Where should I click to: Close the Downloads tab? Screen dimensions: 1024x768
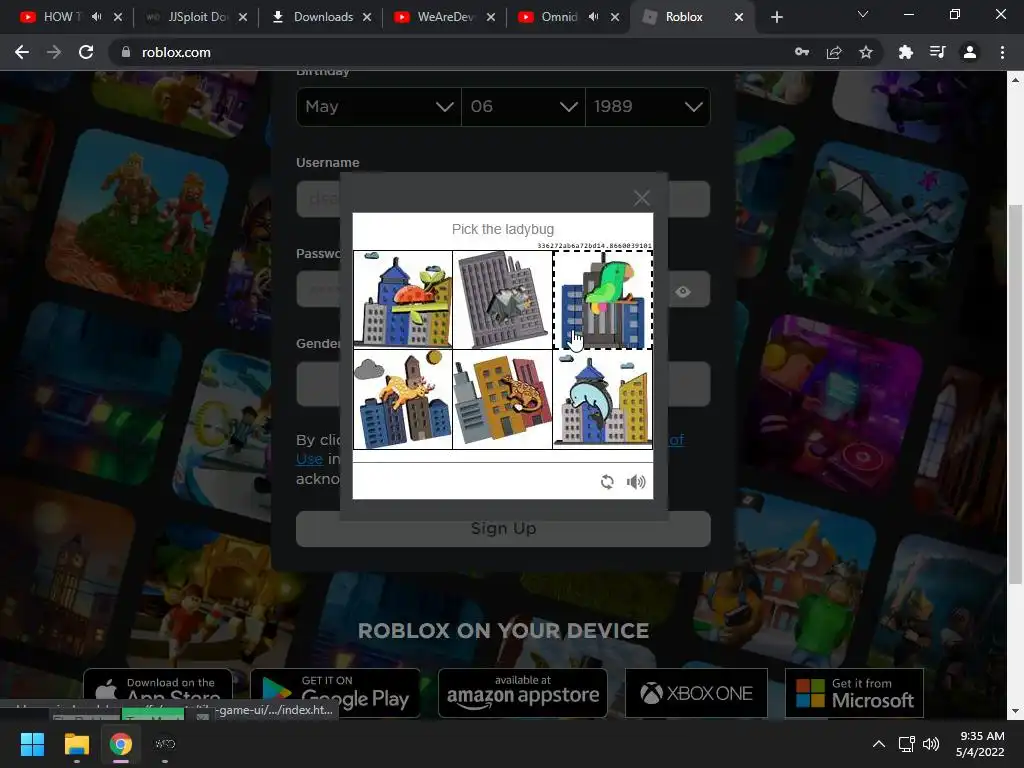(367, 17)
